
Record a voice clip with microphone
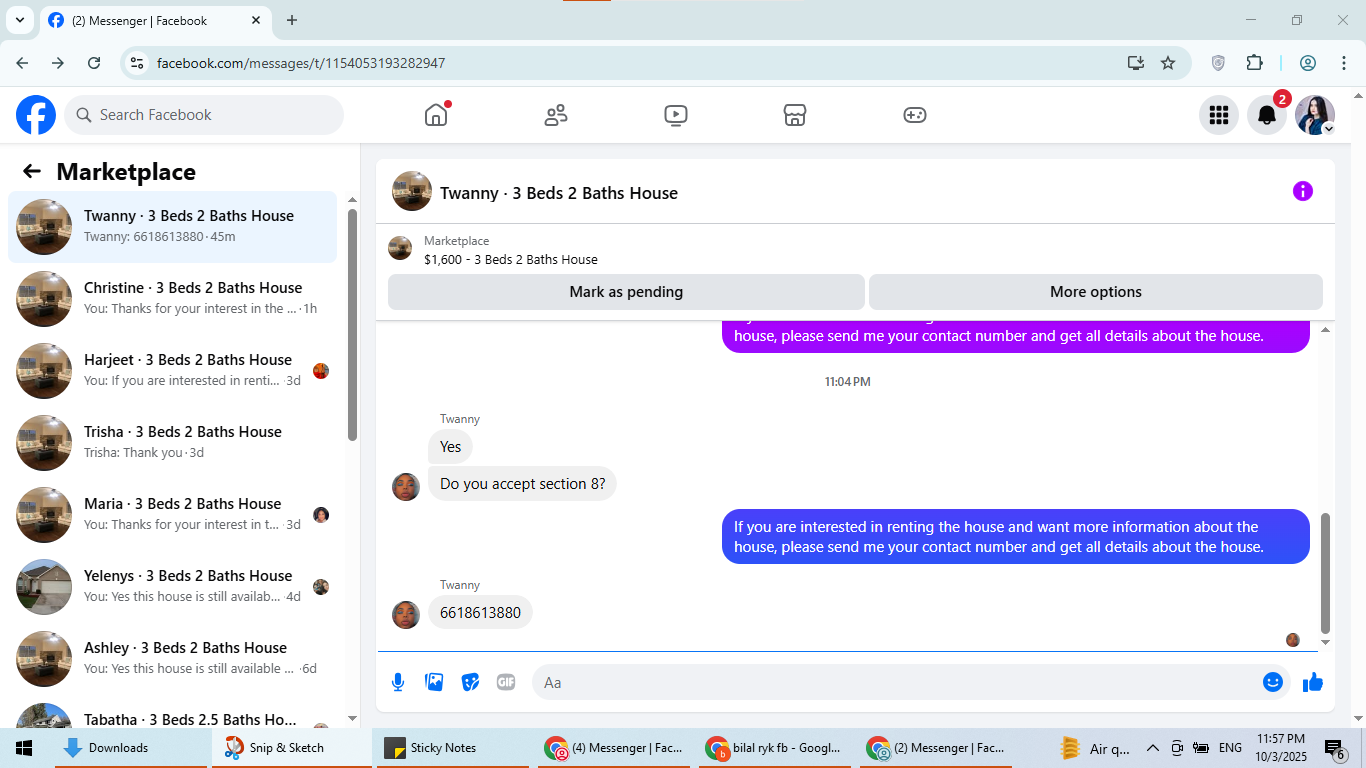pyautogui.click(x=398, y=682)
